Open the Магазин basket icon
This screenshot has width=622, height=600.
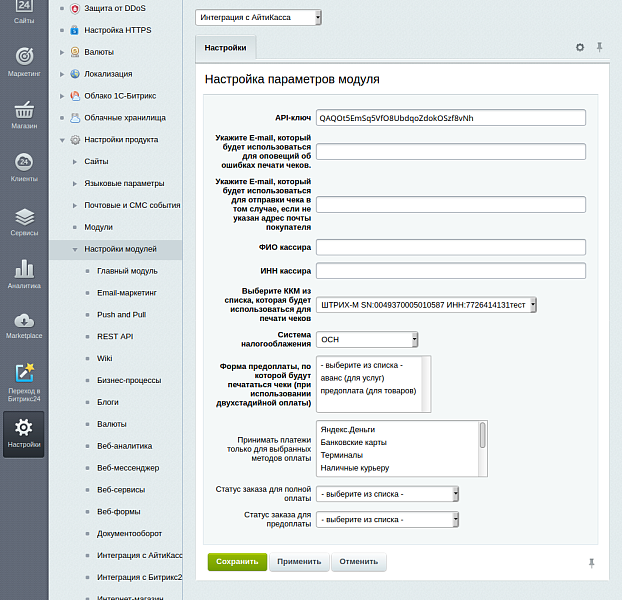click(x=24, y=111)
